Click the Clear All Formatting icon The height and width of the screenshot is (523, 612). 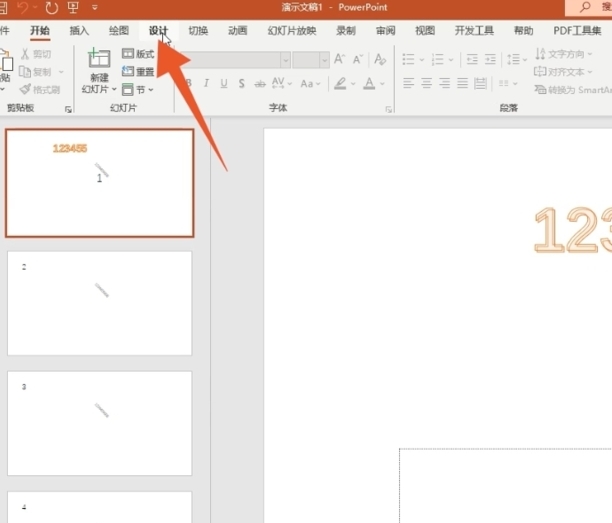point(380,59)
